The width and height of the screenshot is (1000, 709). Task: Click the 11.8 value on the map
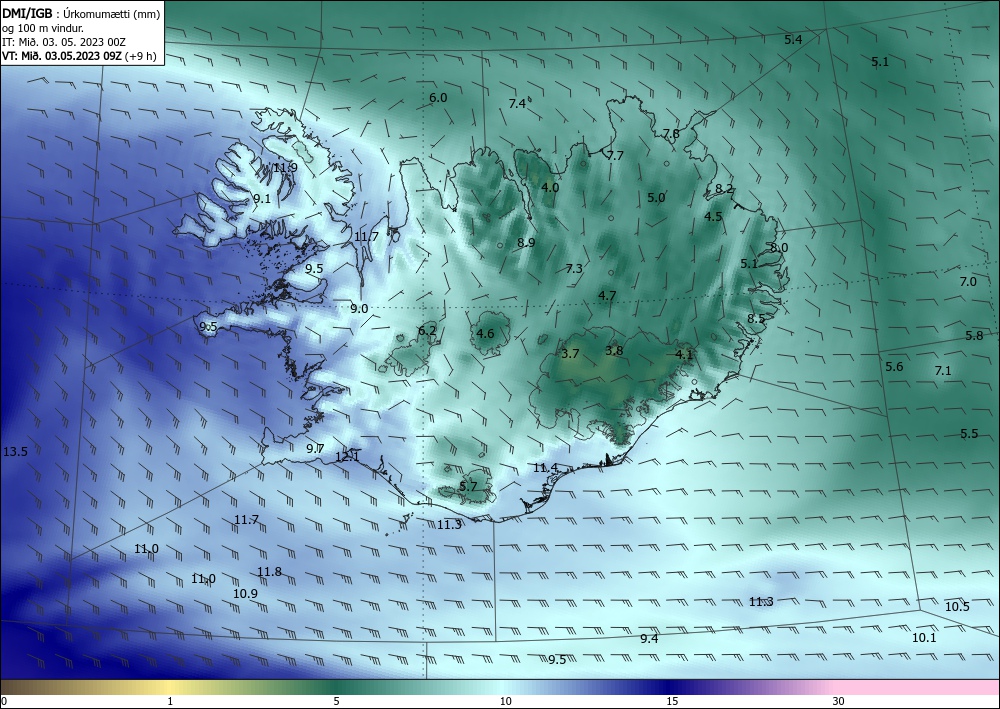[269, 571]
